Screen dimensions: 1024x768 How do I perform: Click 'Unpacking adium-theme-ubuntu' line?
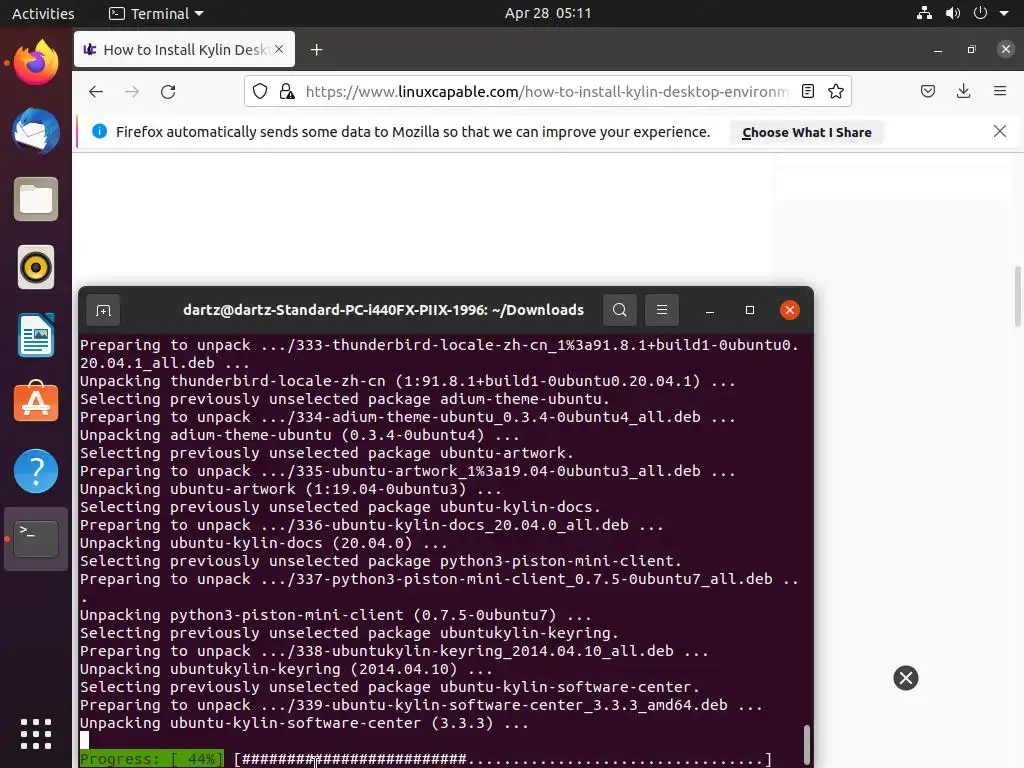300,435
